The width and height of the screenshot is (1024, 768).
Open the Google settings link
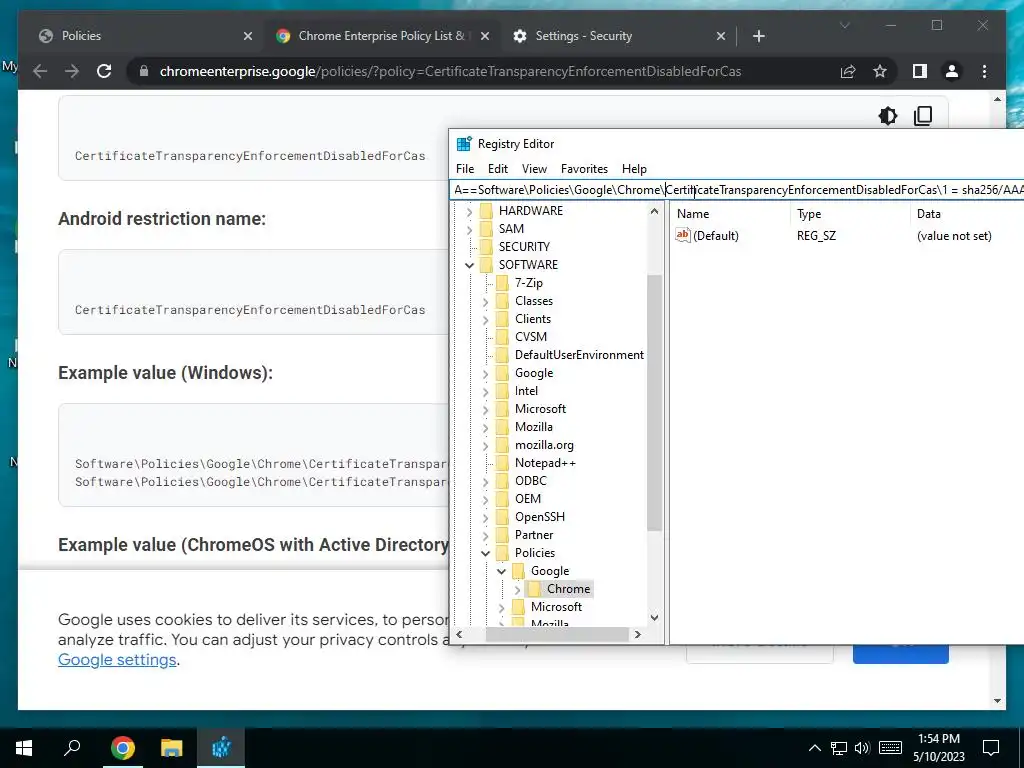(x=117, y=660)
